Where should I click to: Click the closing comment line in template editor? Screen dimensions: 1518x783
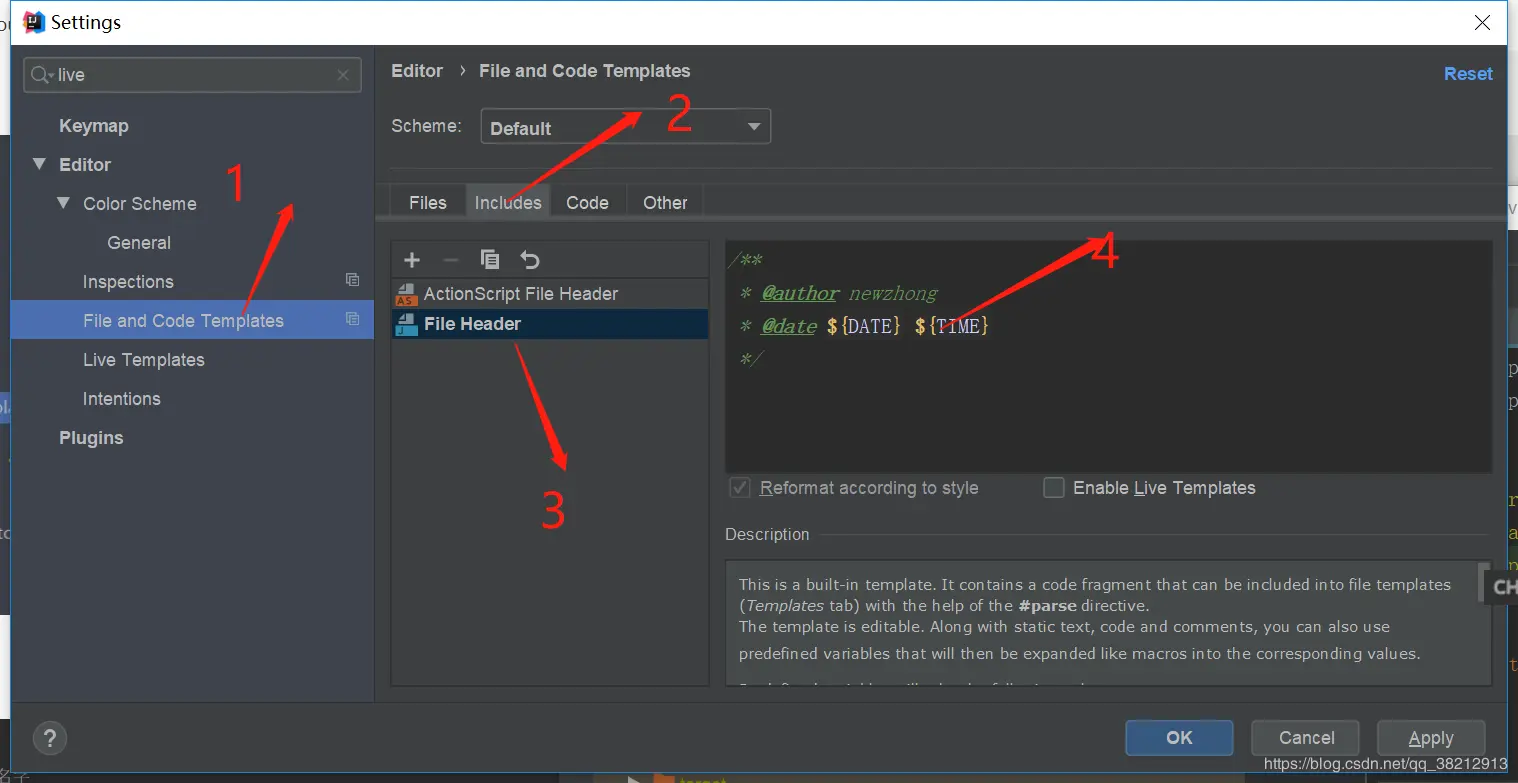(753, 358)
